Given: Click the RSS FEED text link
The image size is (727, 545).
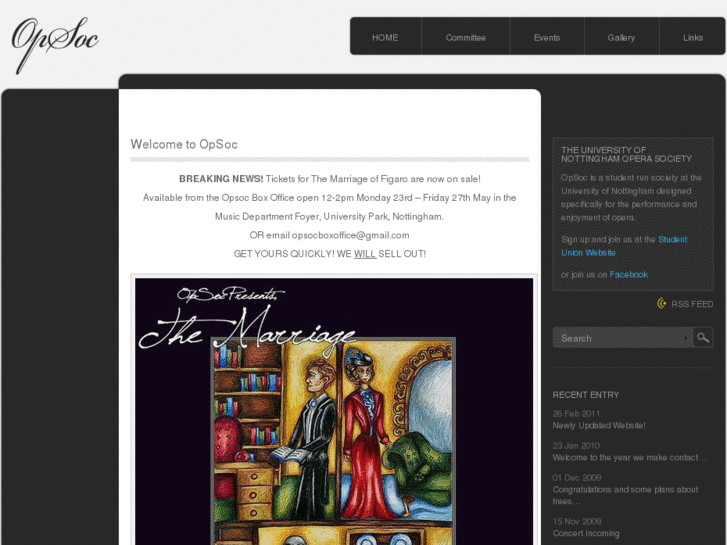Looking at the screenshot, I should (692, 304).
